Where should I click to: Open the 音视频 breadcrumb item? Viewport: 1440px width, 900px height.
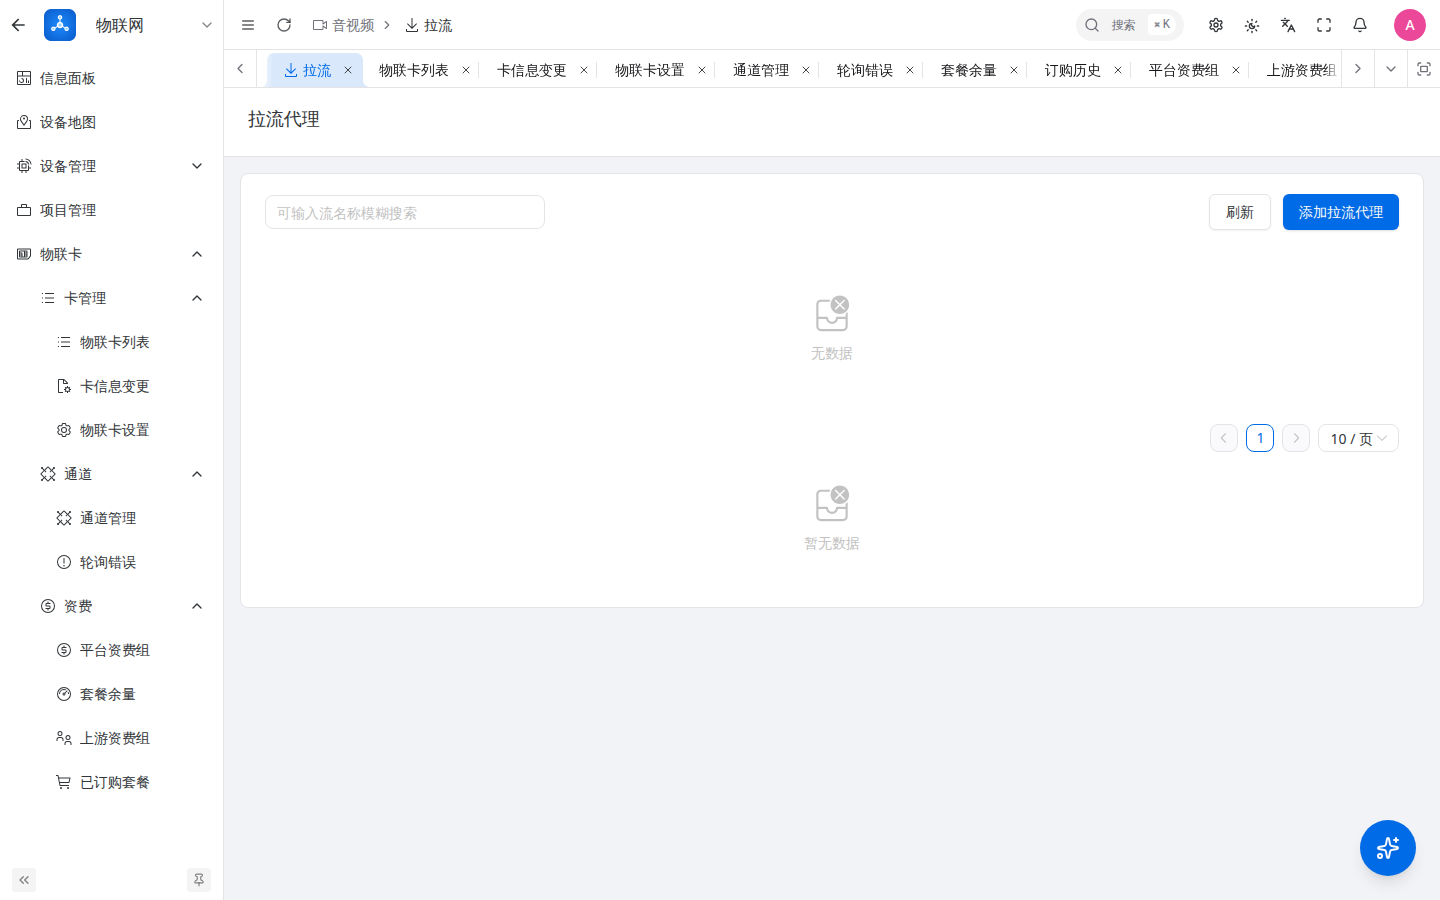coord(343,25)
